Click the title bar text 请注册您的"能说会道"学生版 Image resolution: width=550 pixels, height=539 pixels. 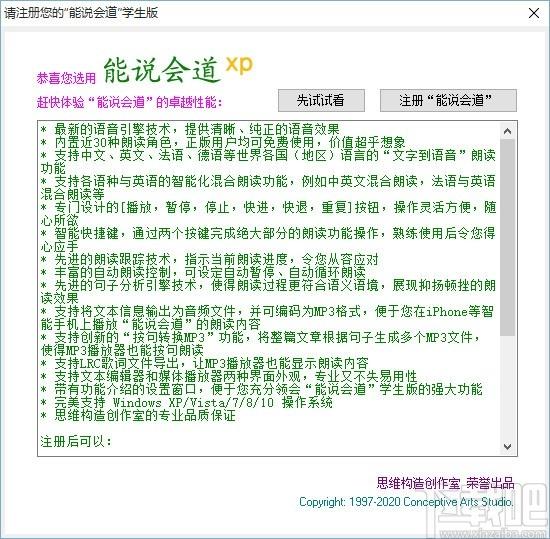(x=81, y=13)
